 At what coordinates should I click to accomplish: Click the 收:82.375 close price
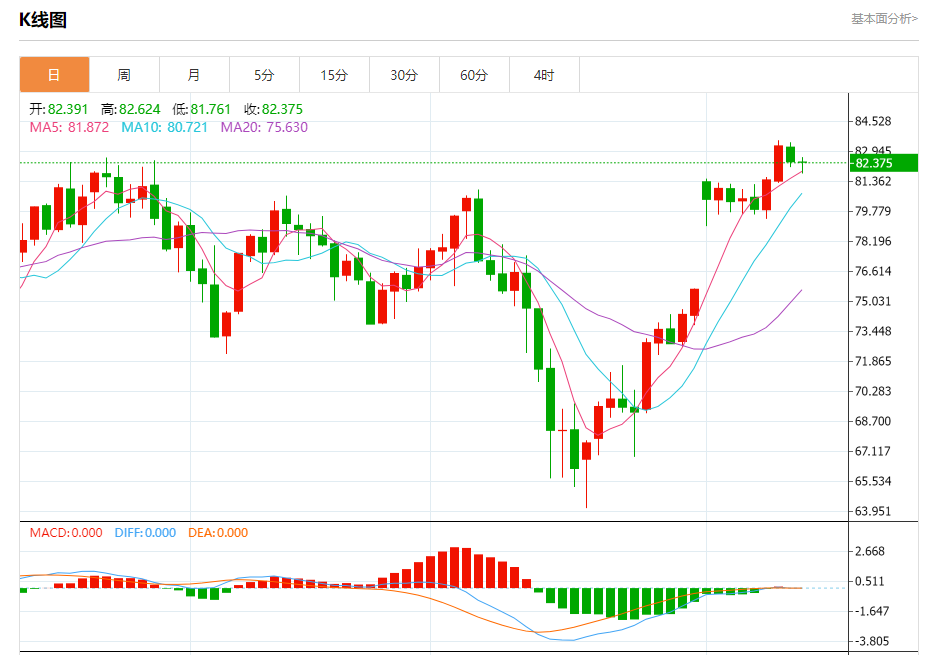273,109
